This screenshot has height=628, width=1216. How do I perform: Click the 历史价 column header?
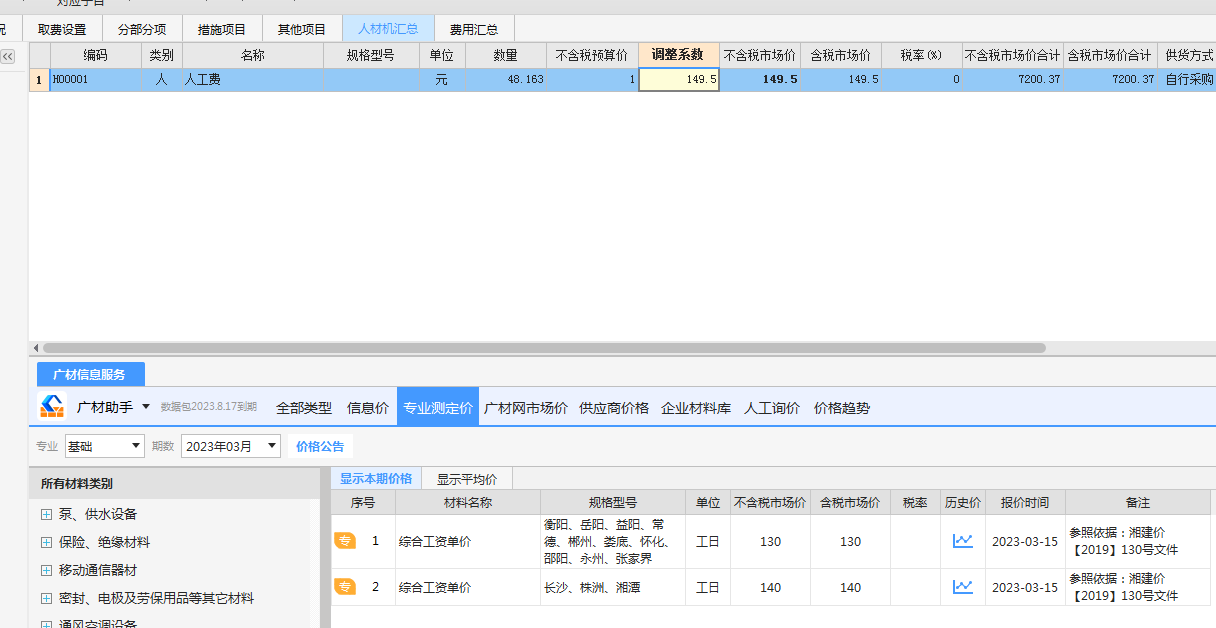(963, 502)
